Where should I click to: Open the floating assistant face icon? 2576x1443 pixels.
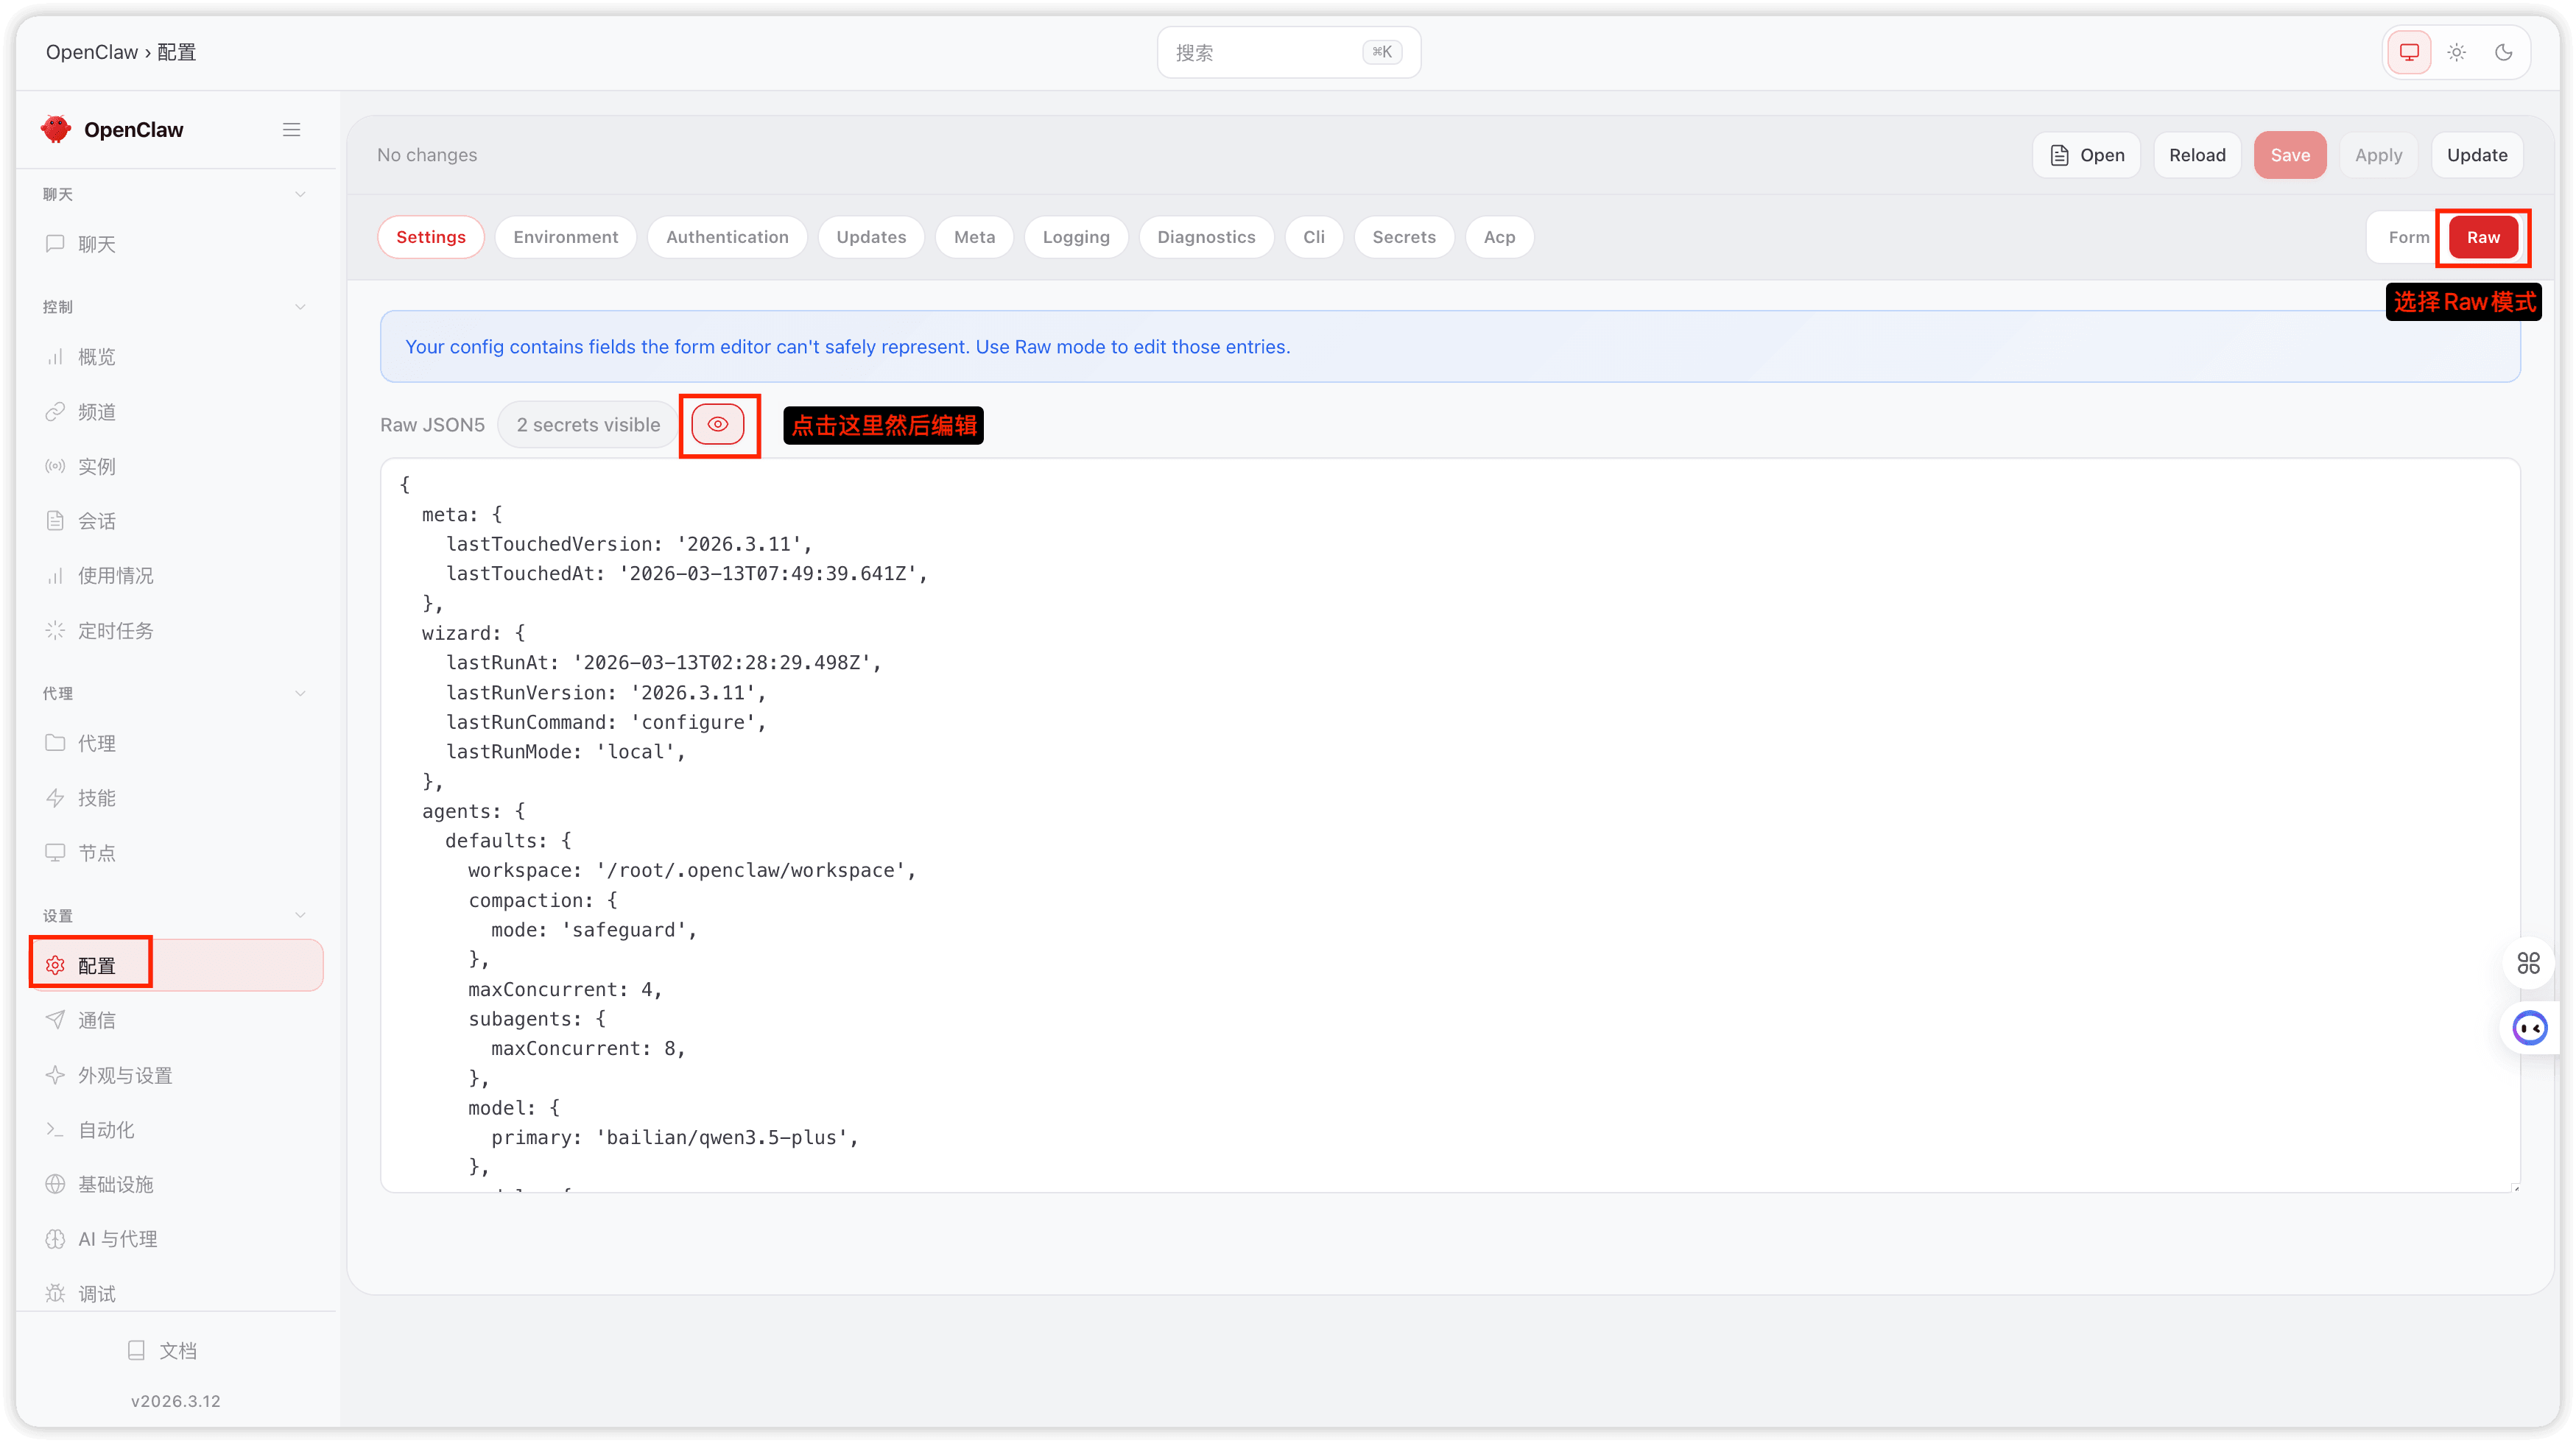(x=2529, y=1027)
